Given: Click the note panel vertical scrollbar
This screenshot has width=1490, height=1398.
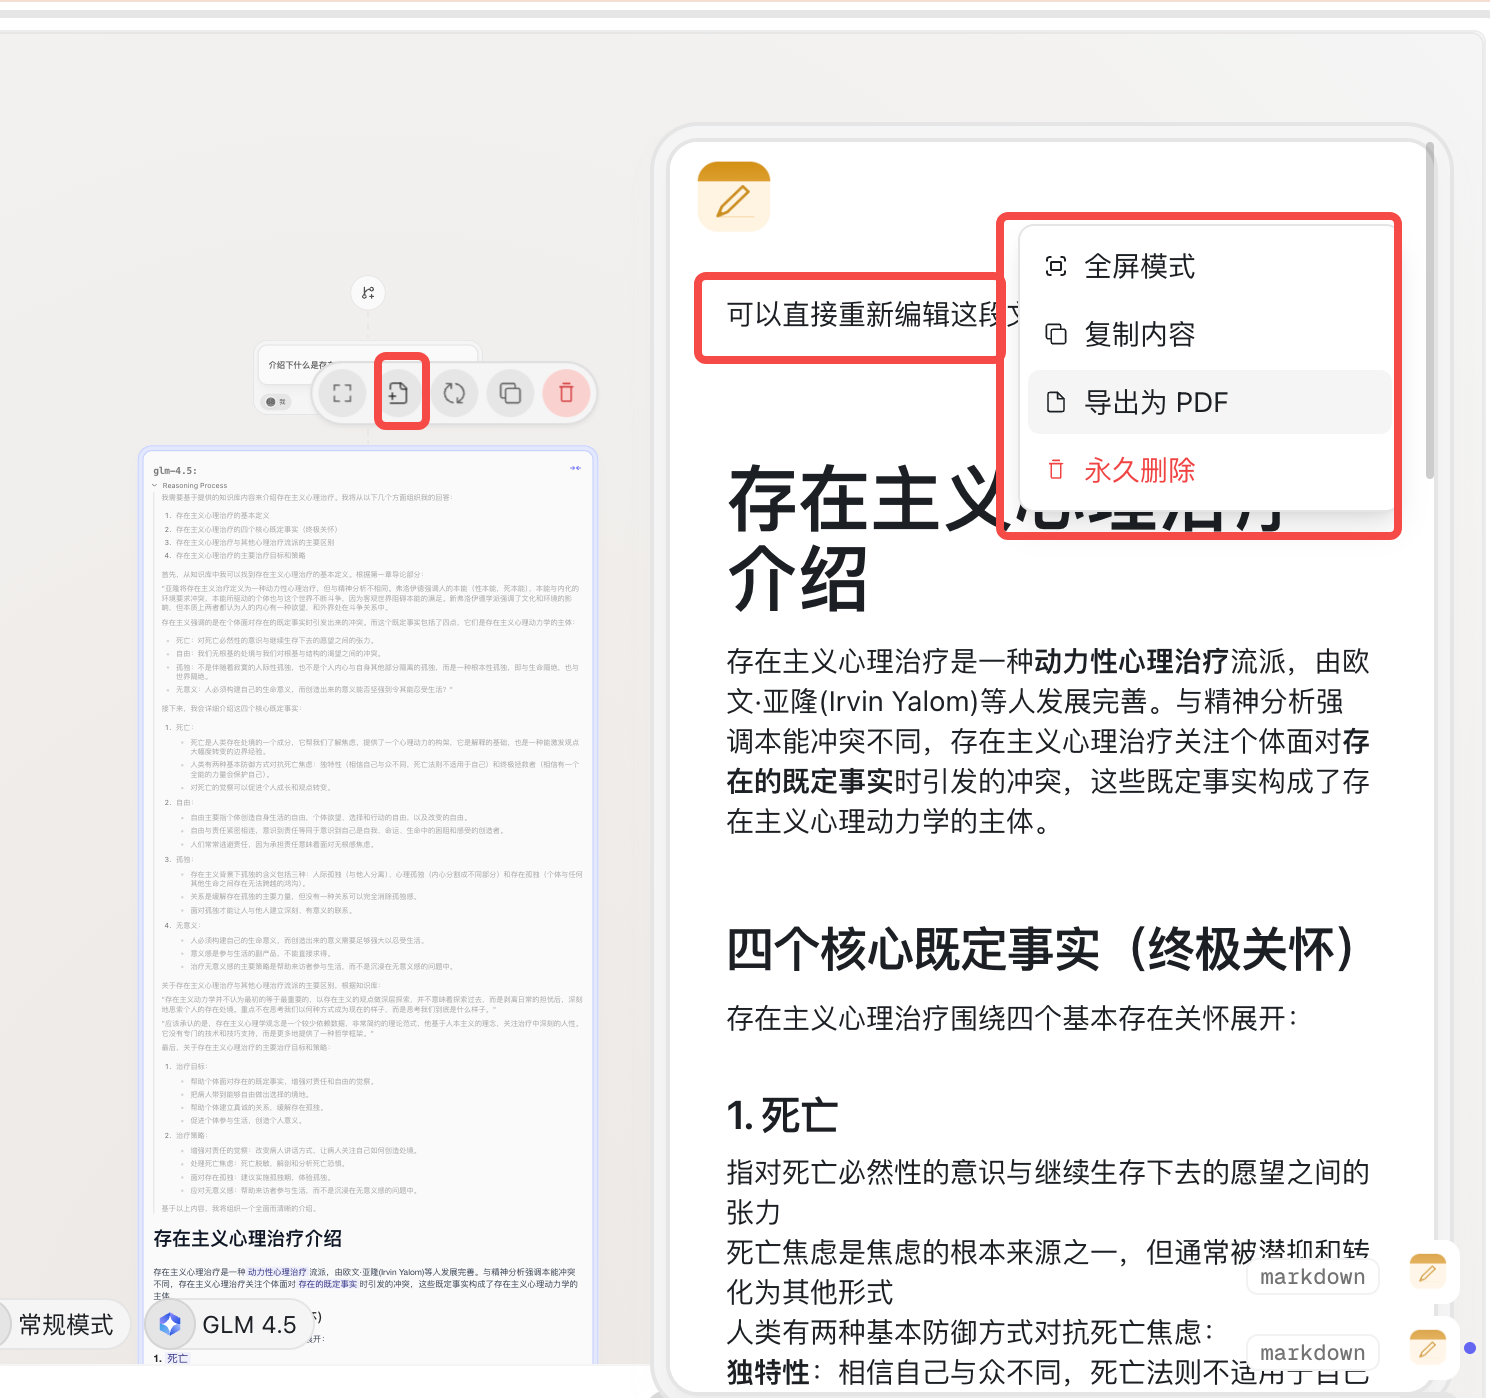Looking at the screenshot, I should [1430, 310].
